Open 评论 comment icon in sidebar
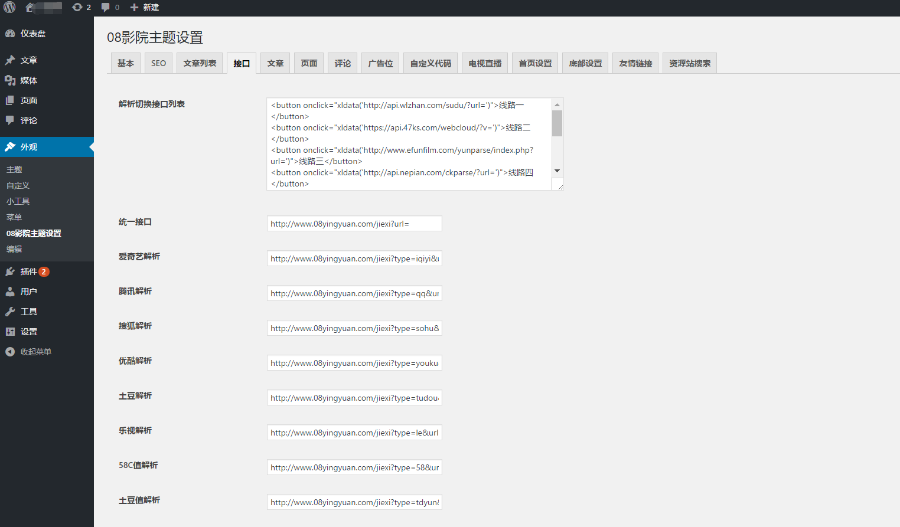The height and width of the screenshot is (527, 900). point(10,121)
